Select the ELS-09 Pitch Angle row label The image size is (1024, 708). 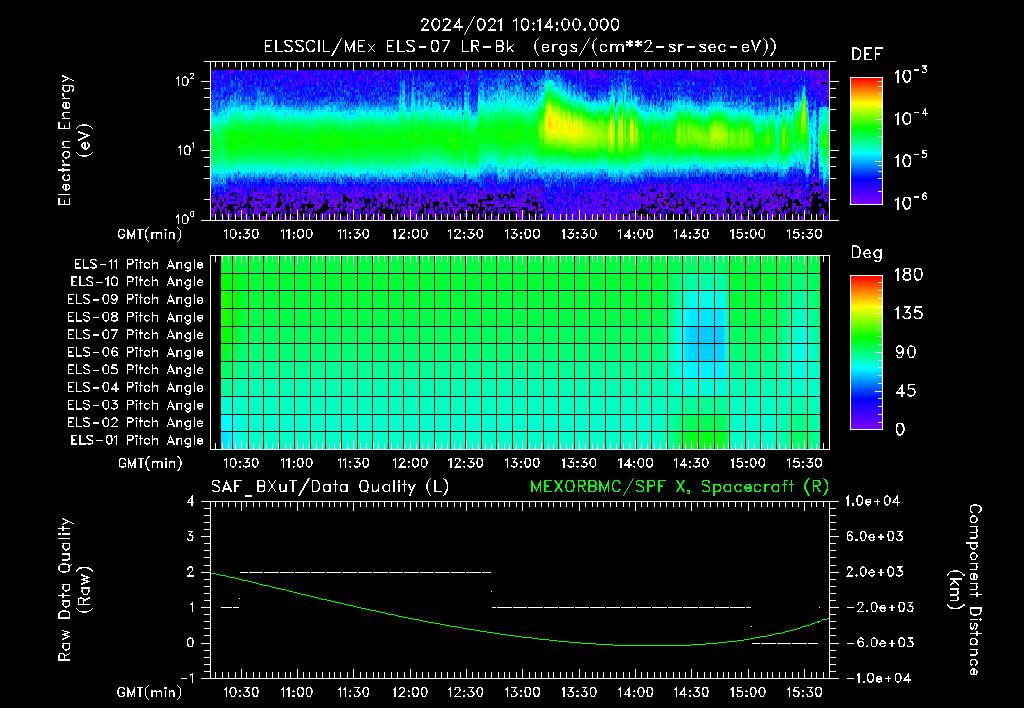coord(136,300)
